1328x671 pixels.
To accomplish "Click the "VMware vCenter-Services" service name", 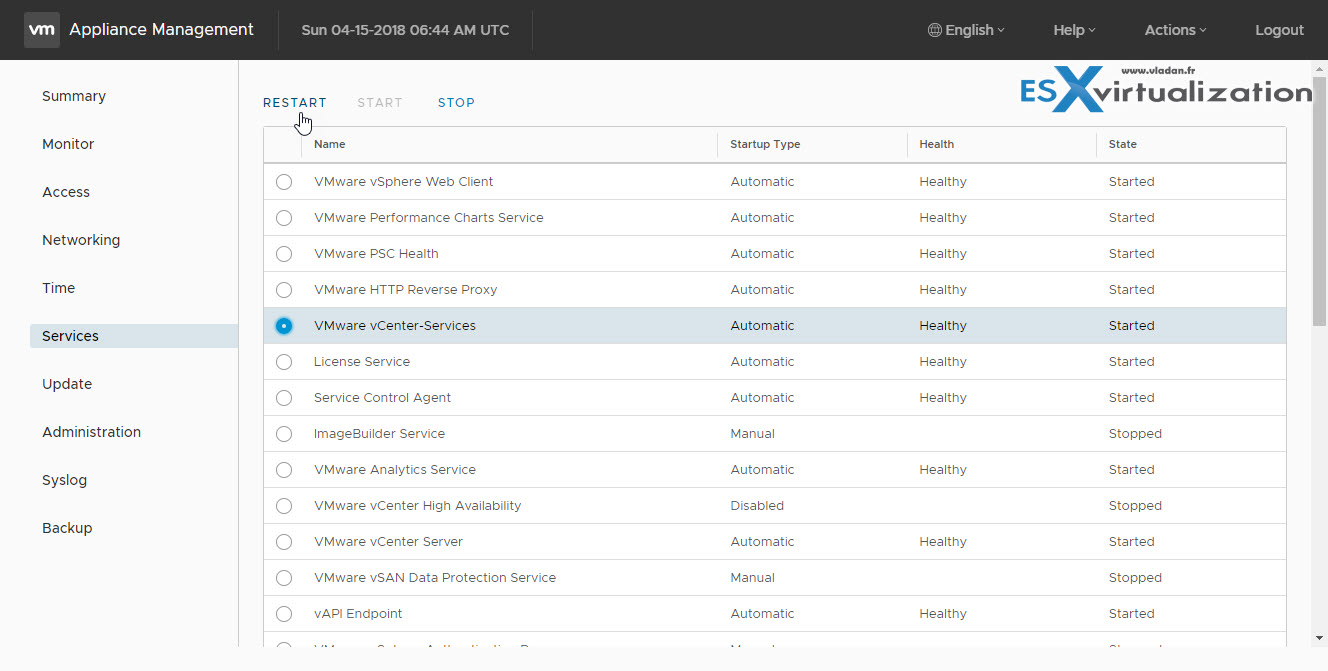I will [x=395, y=326].
